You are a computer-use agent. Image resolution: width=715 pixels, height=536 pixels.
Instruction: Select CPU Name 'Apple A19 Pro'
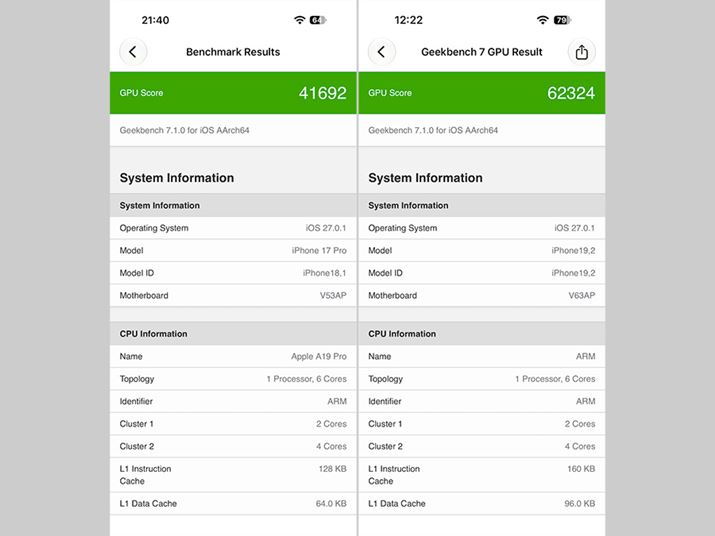(x=319, y=356)
